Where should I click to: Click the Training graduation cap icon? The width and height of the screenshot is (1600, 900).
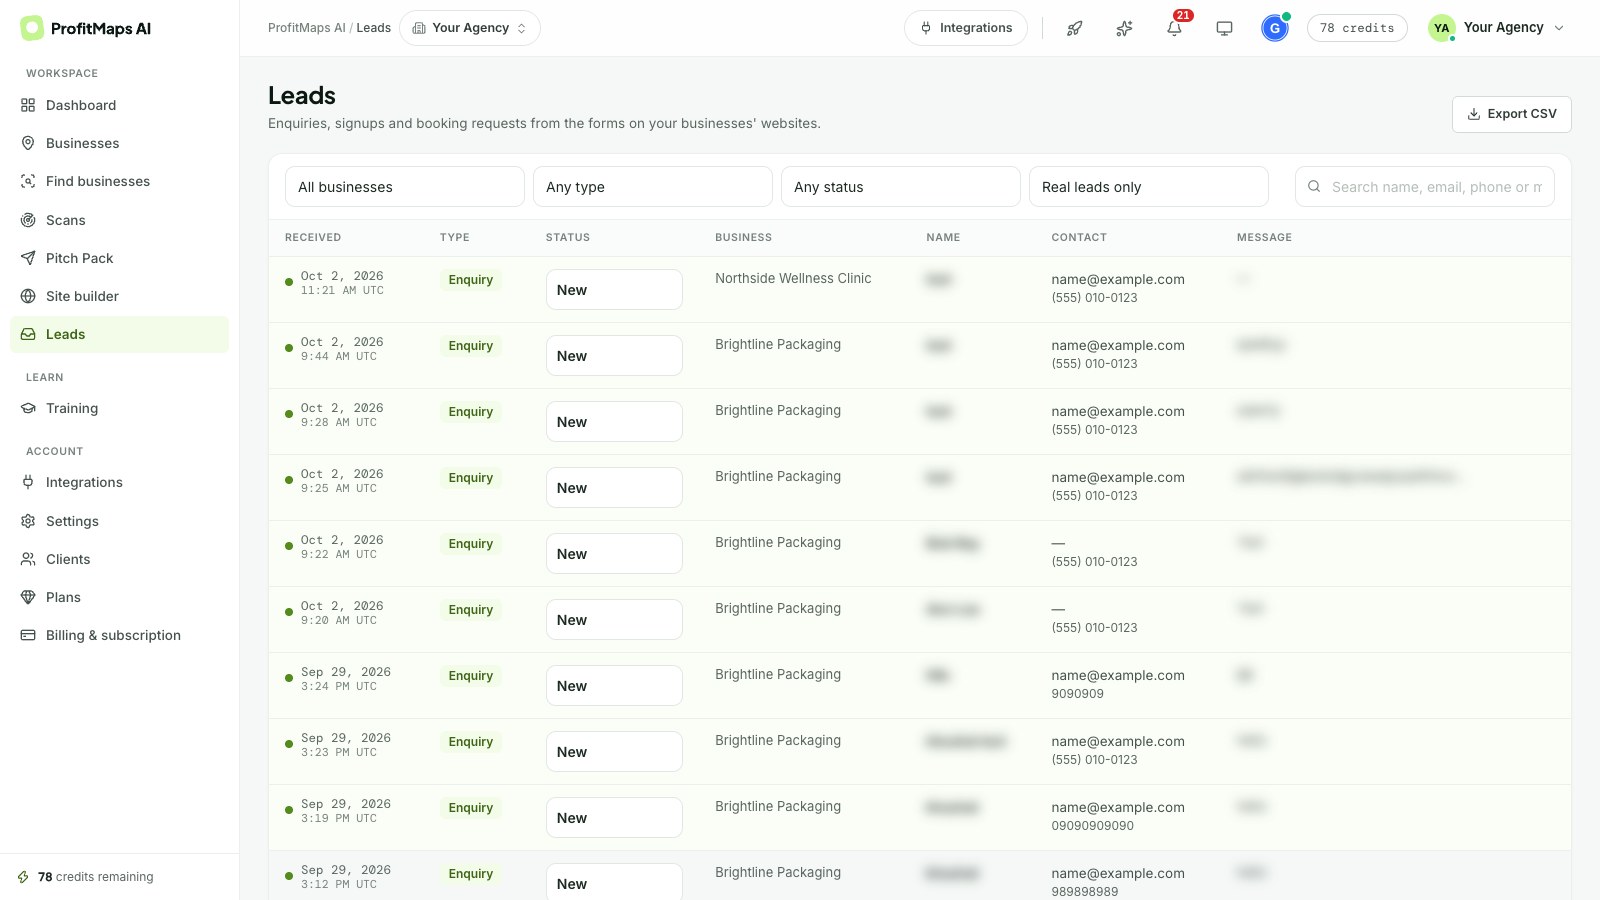pyautogui.click(x=28, y=408)
